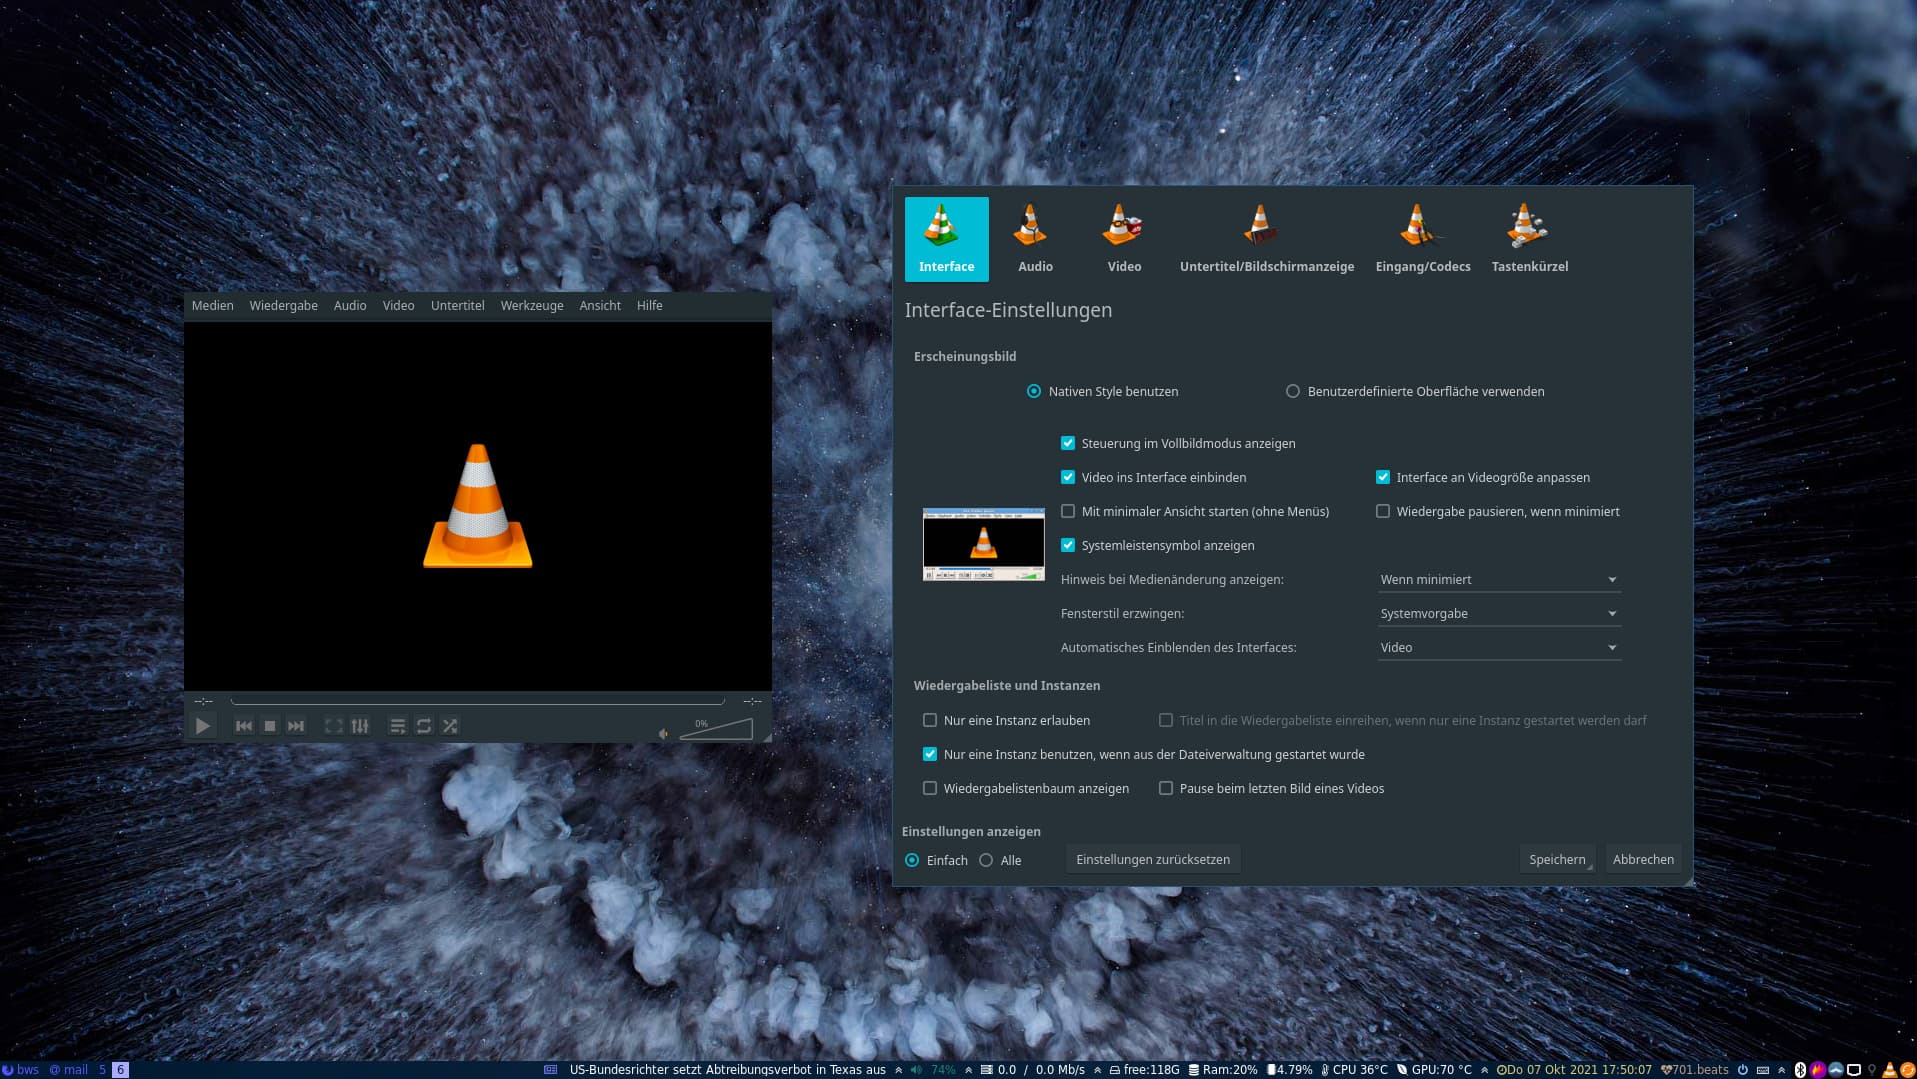Mute audio via VLC speaker icon
The width and height of the screenshot is (1917, 1079).
[663, 733]
